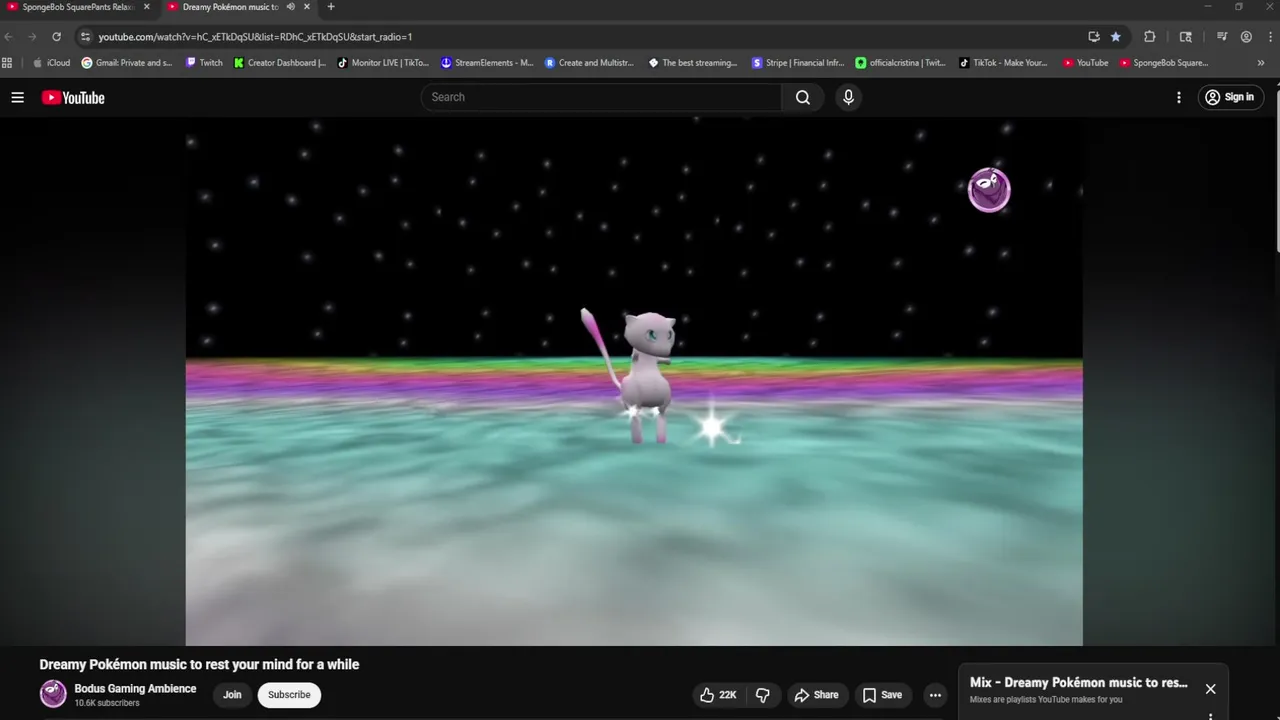Screen dimensions: 1280x720
Task: Open tab search side icon
Action: [x=1186, y=37]
